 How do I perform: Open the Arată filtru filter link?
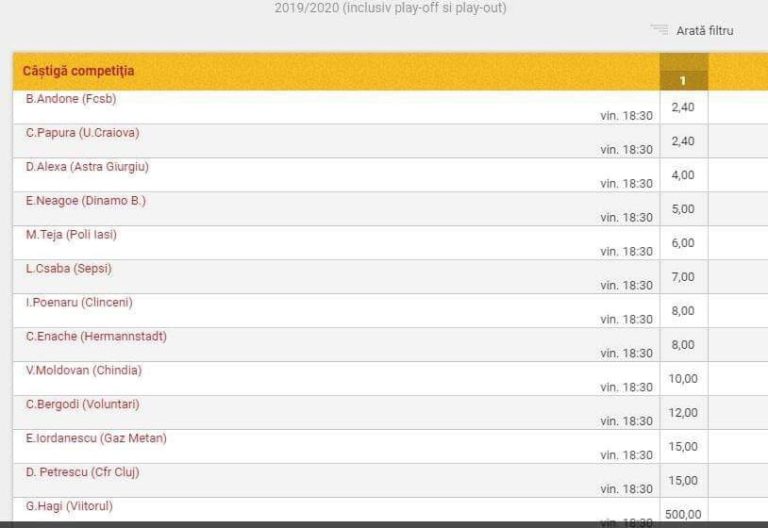pyautogui.click(x=704, y=31)
